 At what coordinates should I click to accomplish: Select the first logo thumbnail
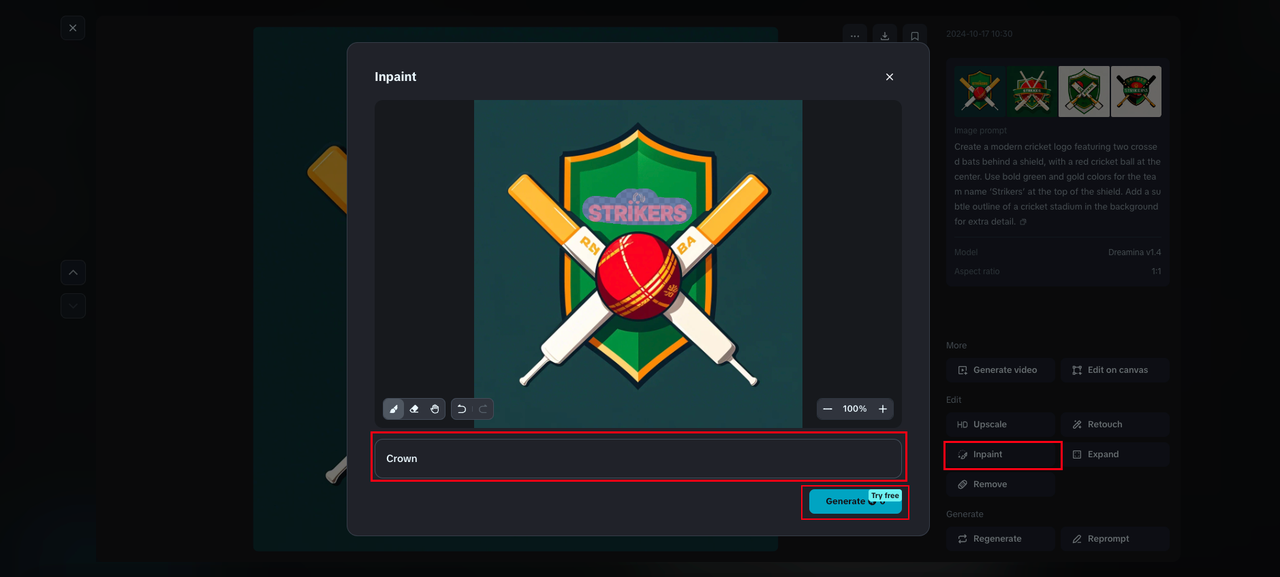coord(979,92)
